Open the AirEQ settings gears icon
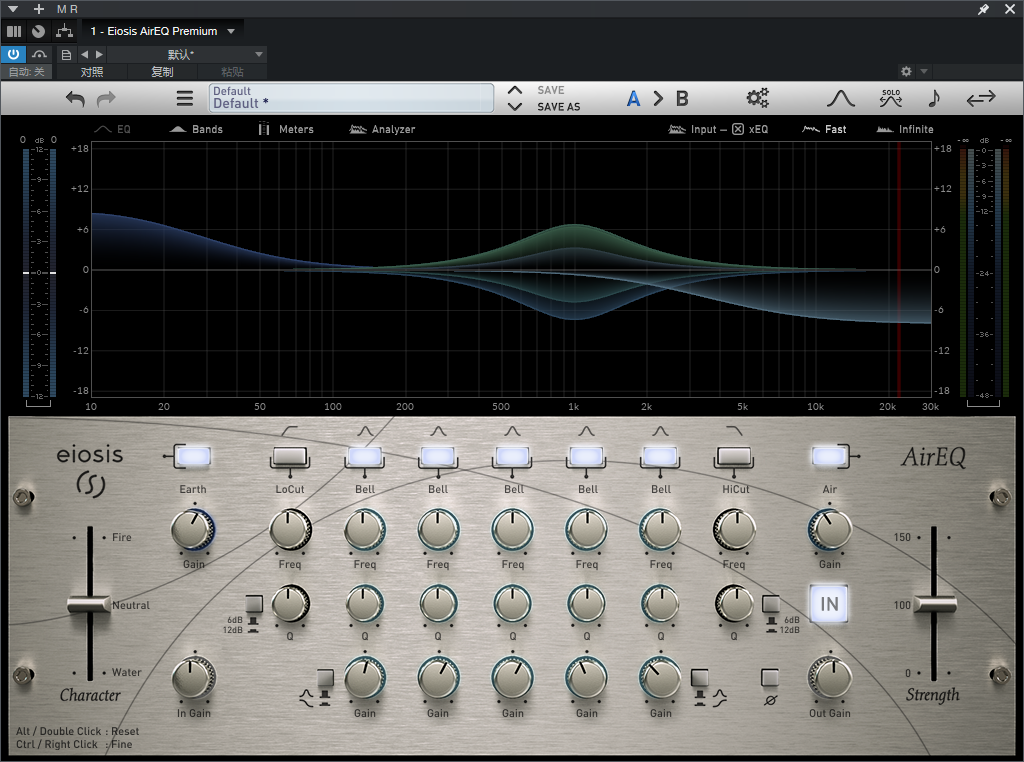The width and height of the screenshot is (1024, 762). pyautogui.click(x=758, y=99)
